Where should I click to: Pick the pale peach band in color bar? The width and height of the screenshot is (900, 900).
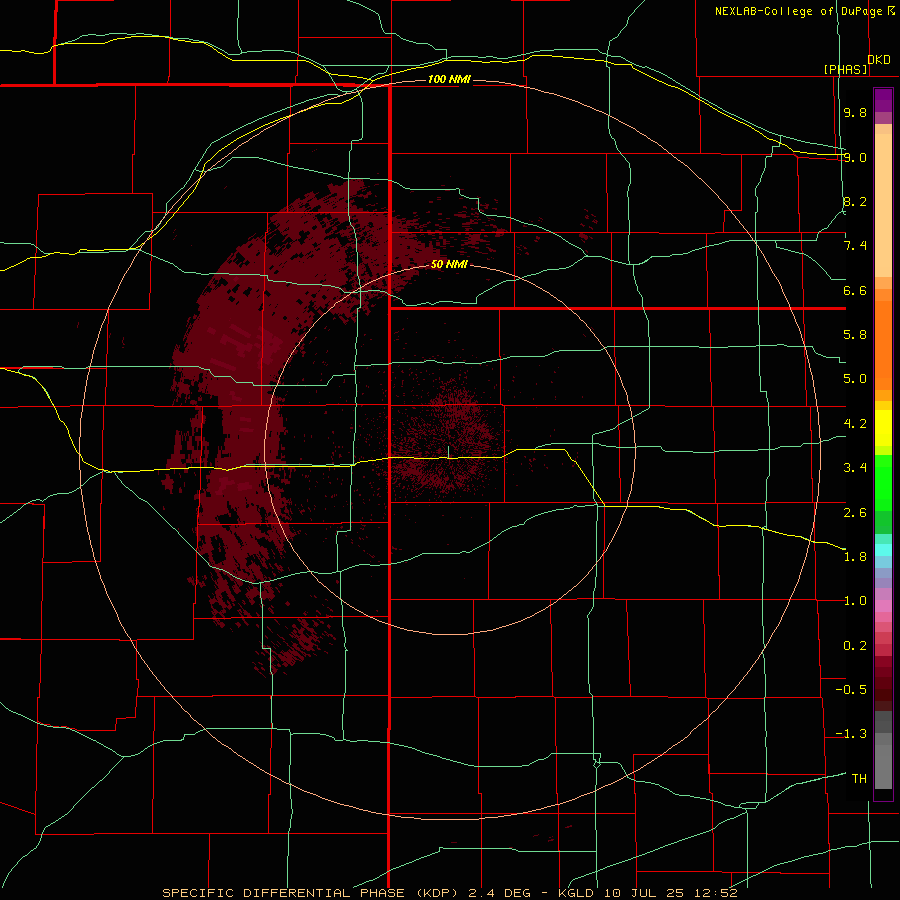tap(883, 205)
